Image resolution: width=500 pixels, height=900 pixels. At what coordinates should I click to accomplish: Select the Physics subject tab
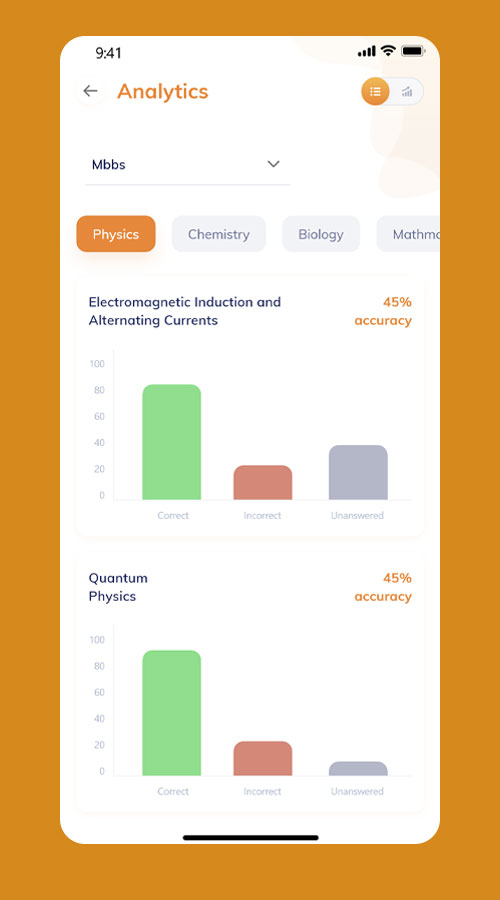tap(116, 234)
